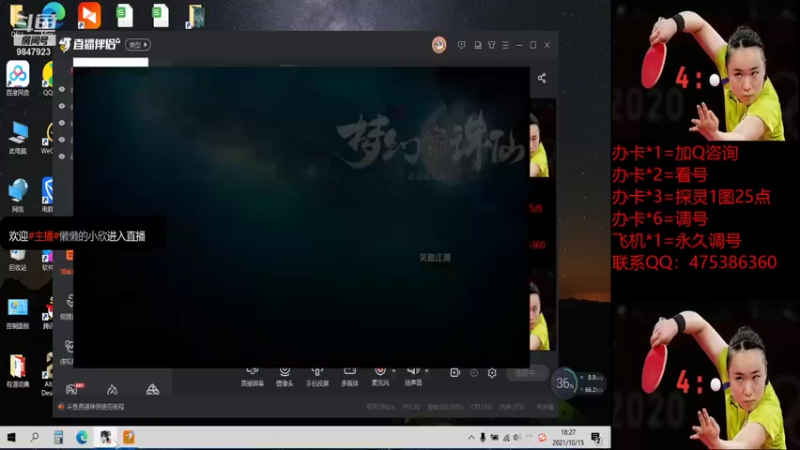Add a camera source (摄像头)
The width and height of the screenshot is (800, 450).
[x=285, y=377]
